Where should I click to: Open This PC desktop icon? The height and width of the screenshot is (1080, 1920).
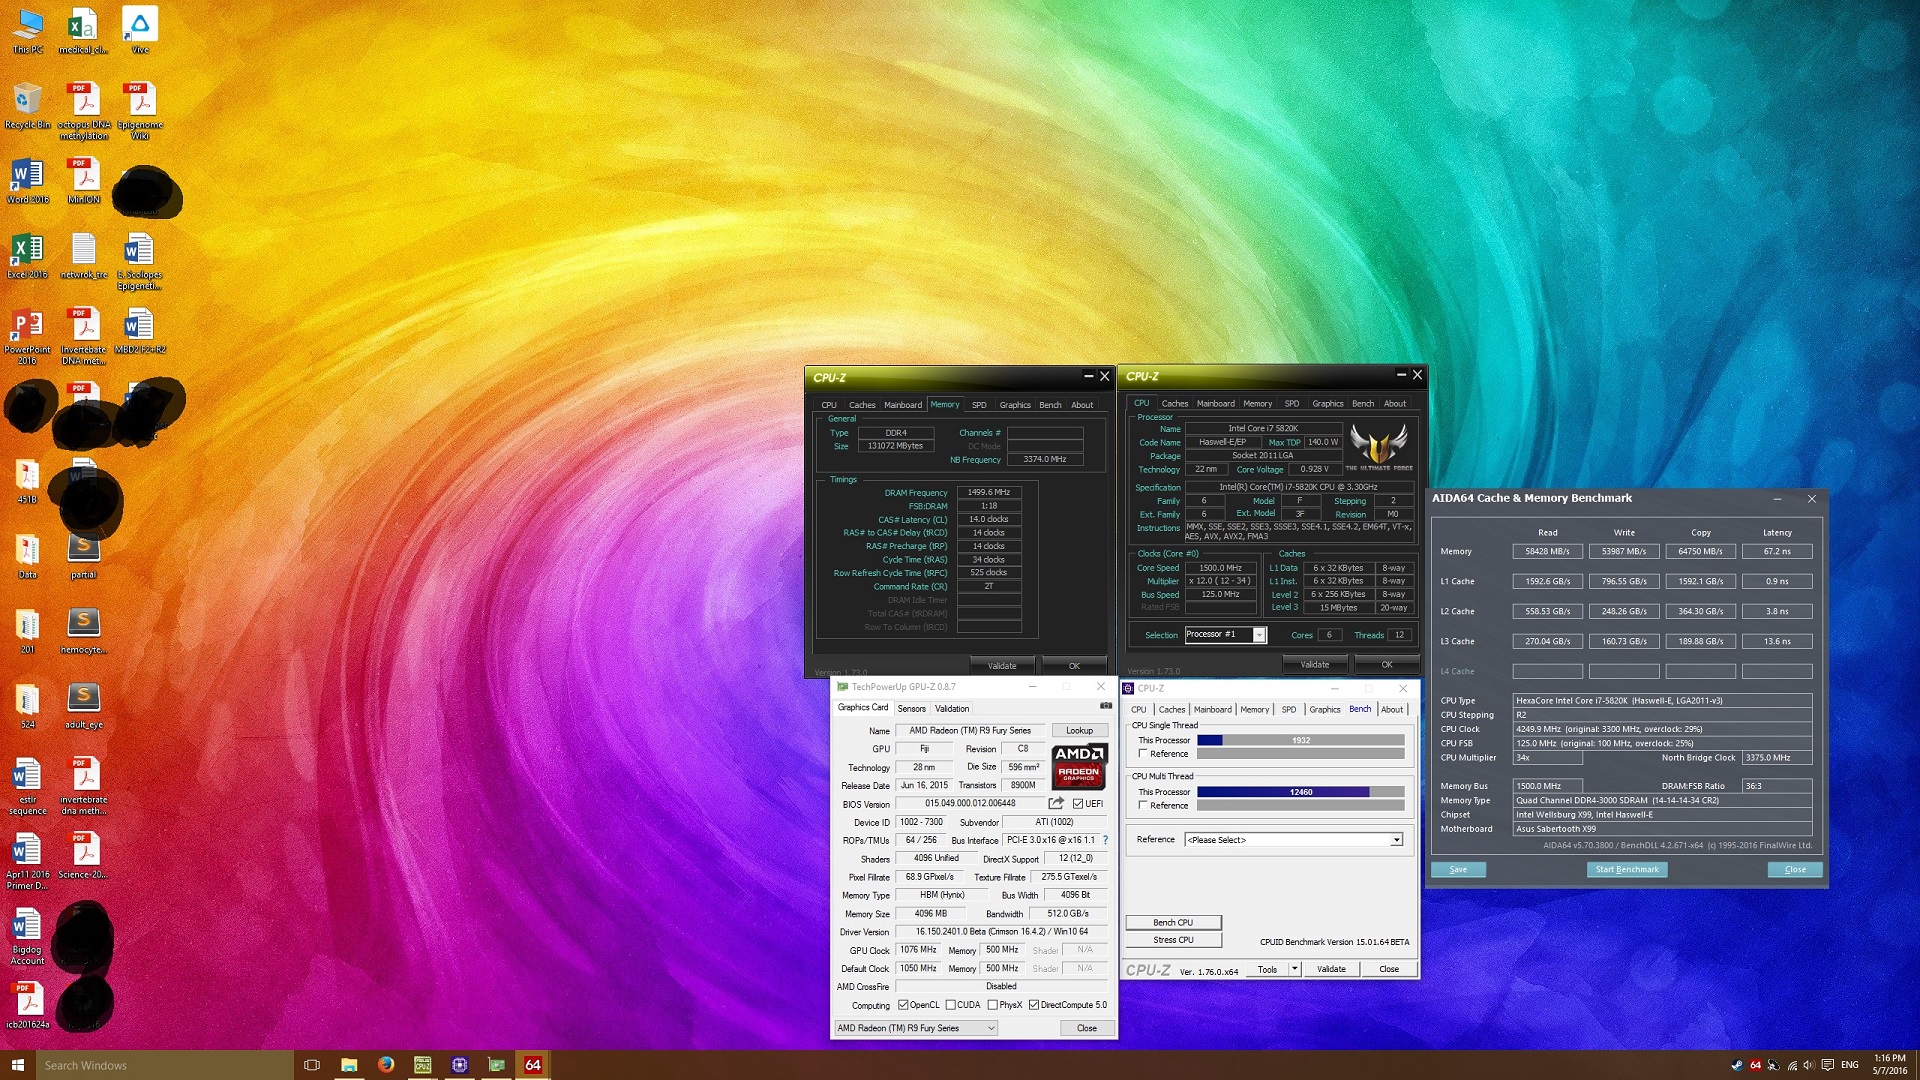27,31
